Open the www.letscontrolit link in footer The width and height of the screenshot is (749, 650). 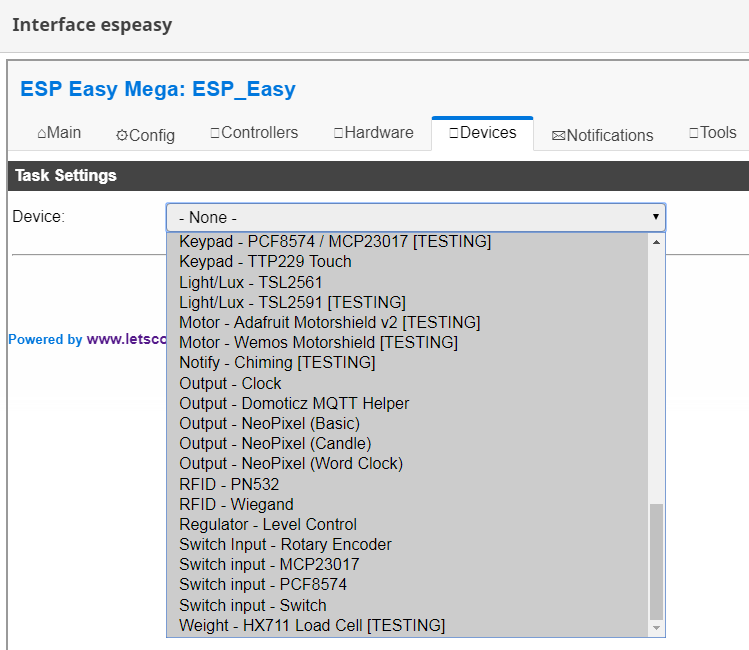[127, 339]
